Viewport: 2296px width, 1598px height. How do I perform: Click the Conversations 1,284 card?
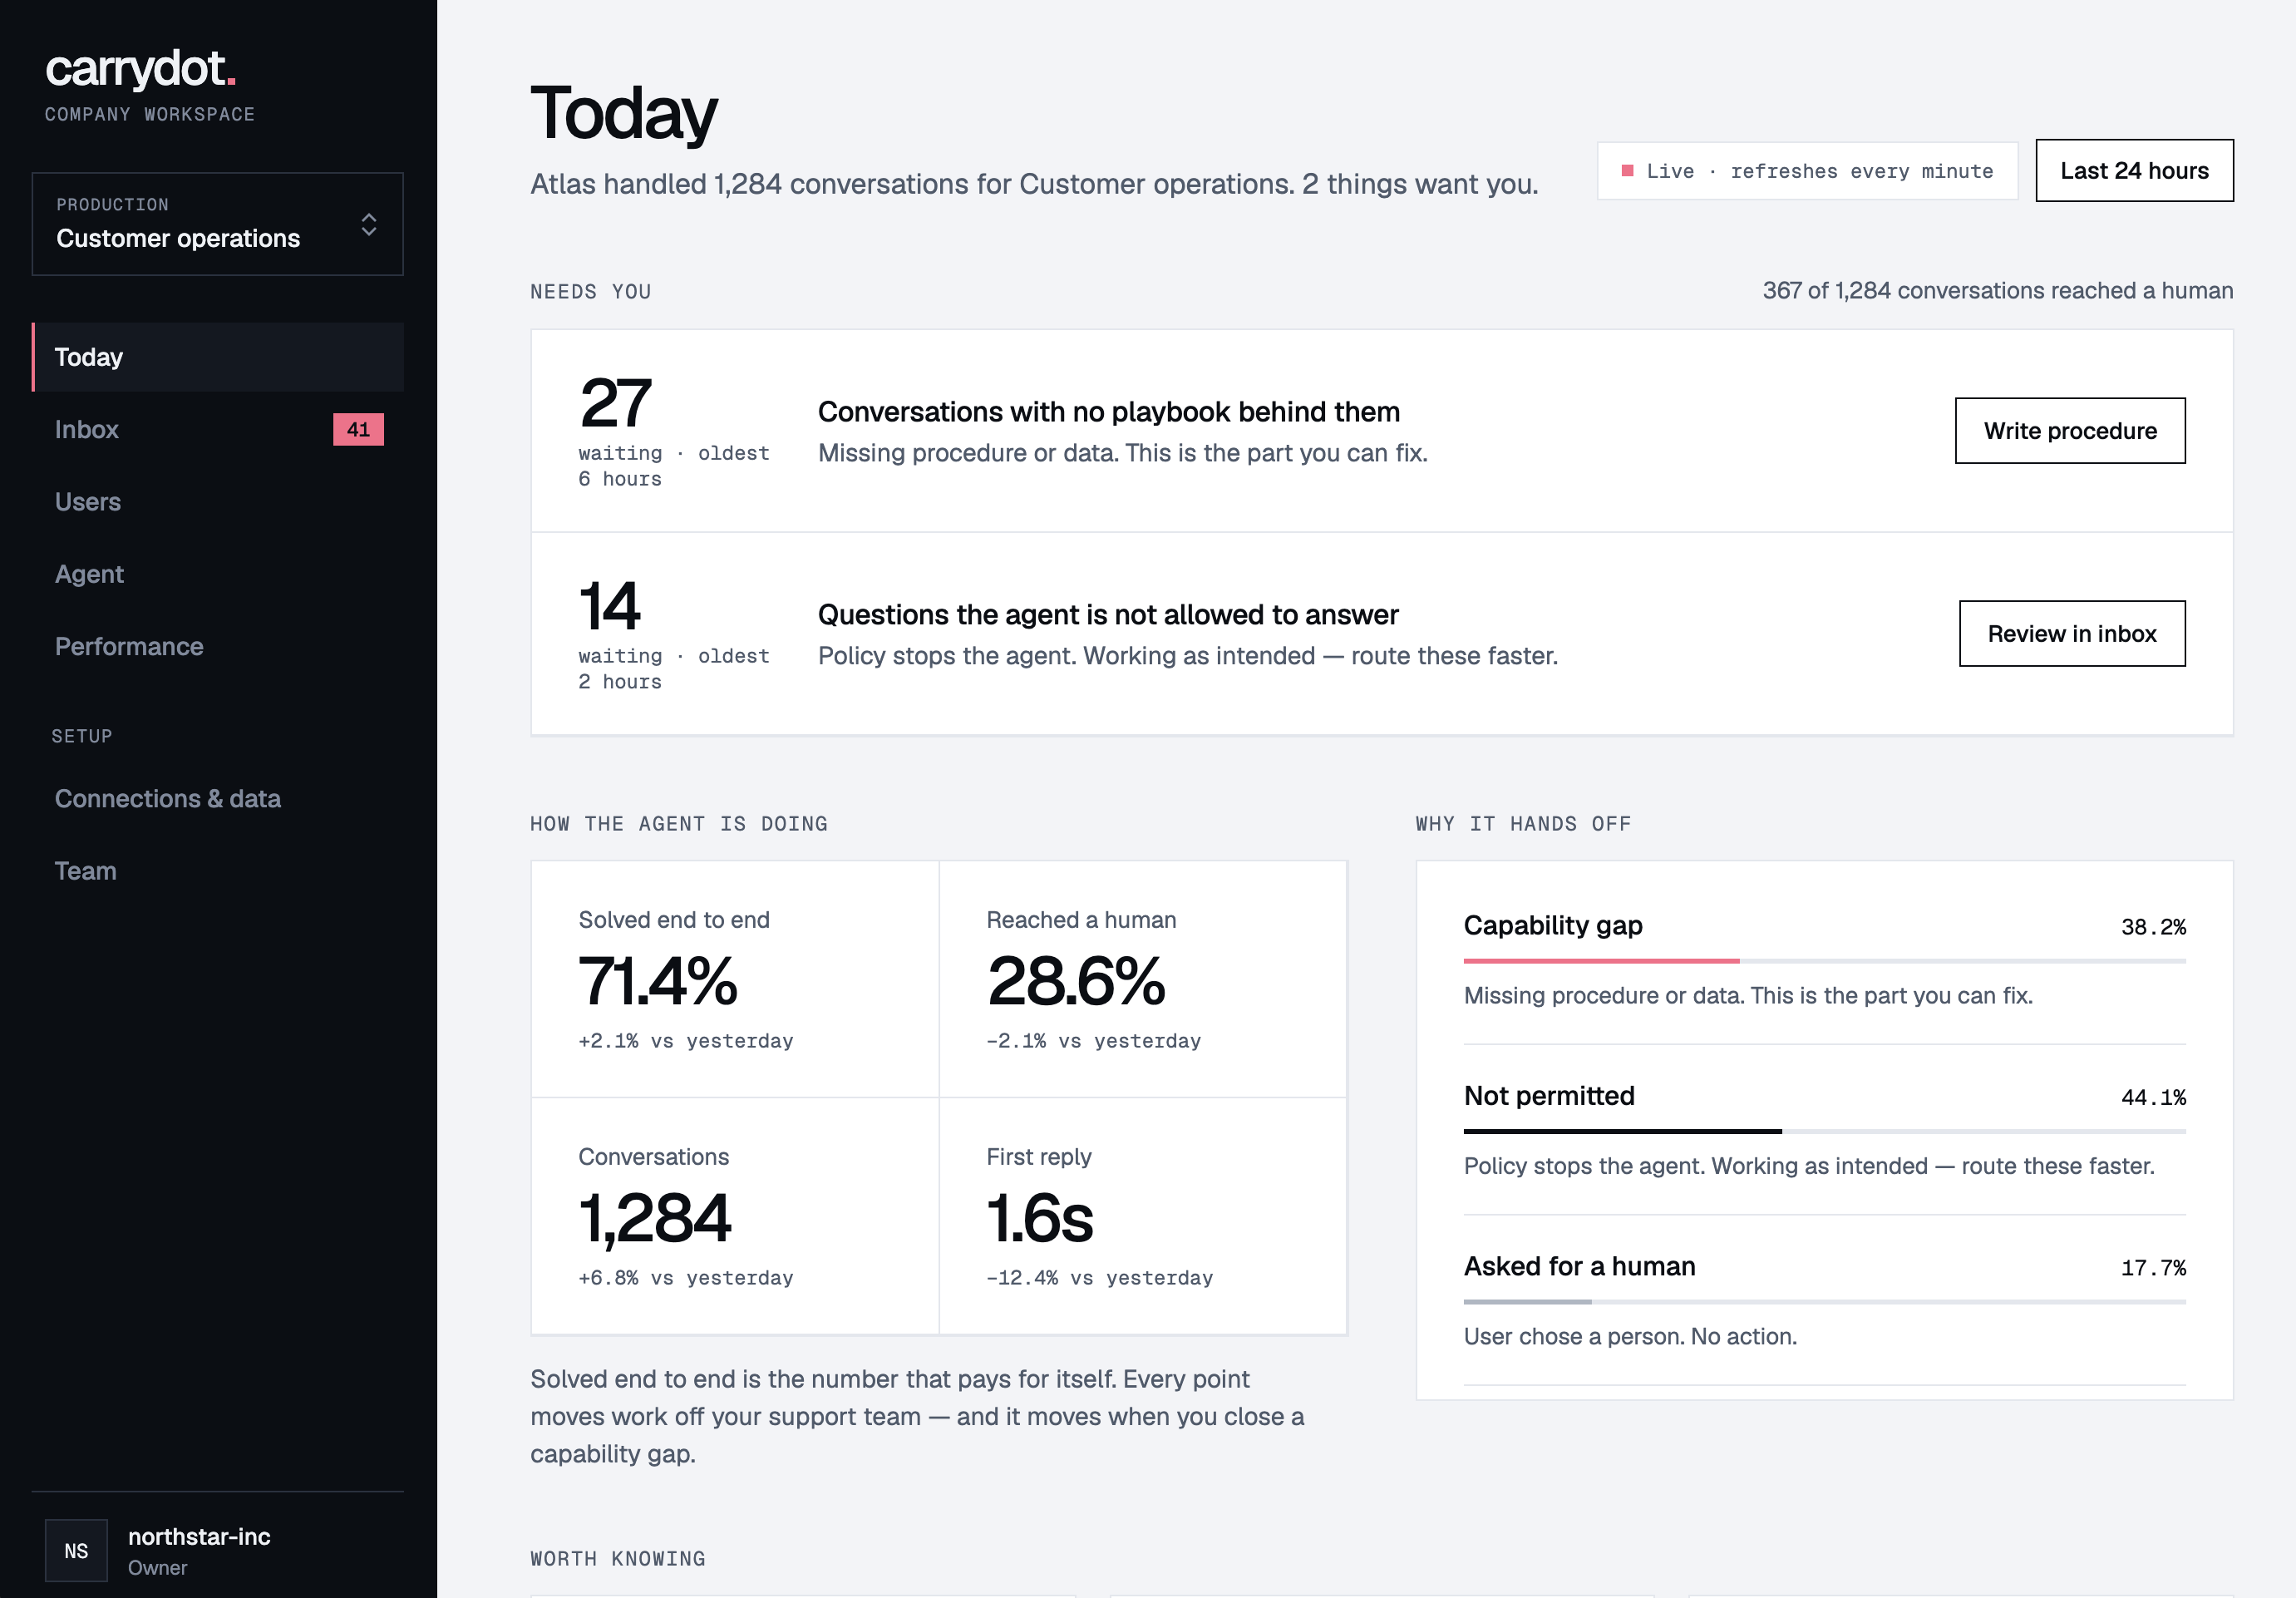pyautogui.click(x=735, y=1216)
